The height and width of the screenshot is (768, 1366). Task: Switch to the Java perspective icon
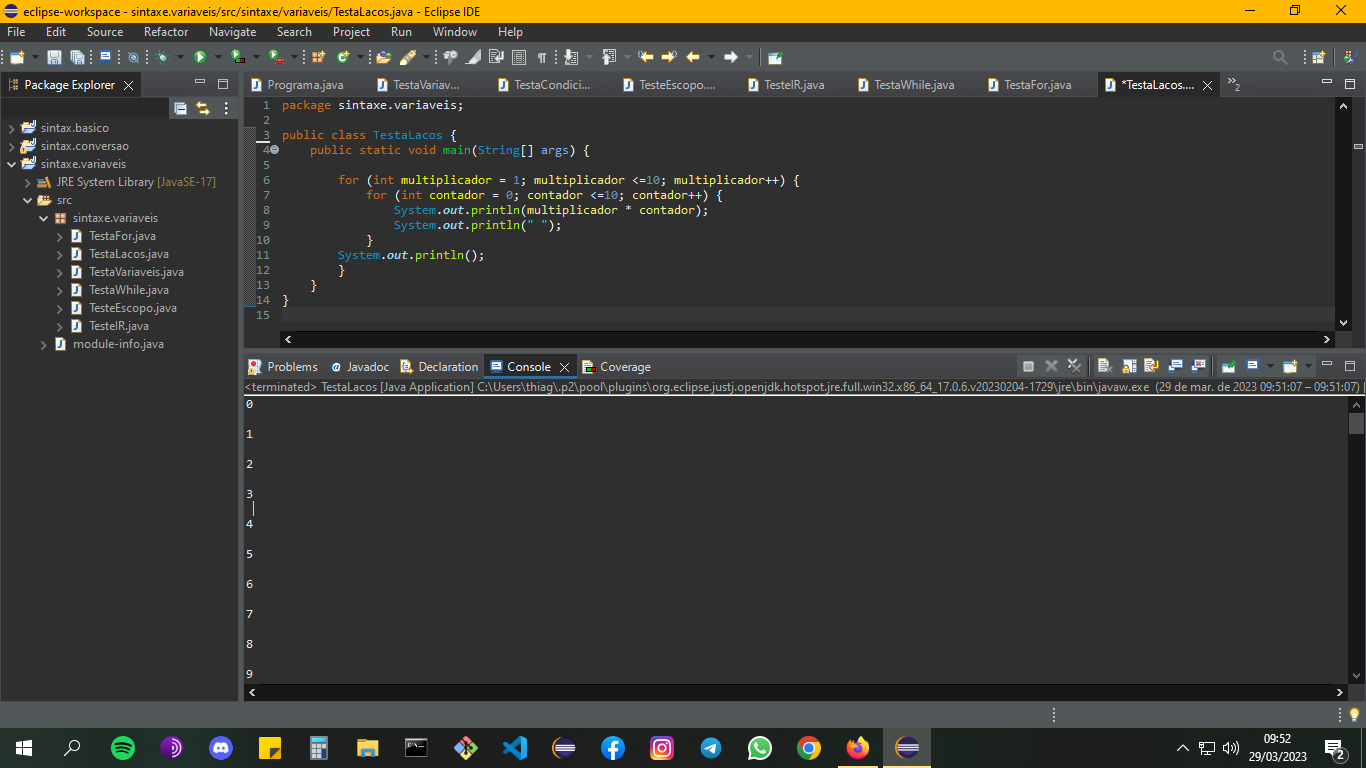point(1349,57)
